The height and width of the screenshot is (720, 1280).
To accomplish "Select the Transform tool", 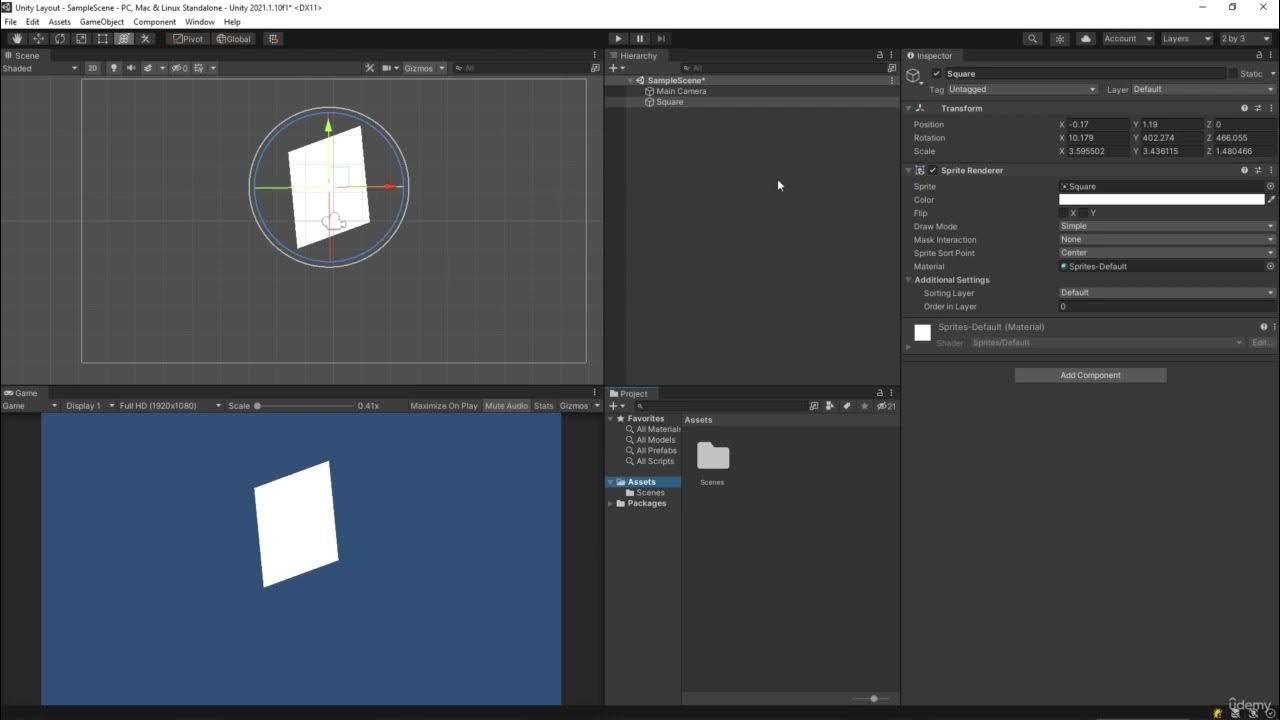I will coord(124,39).
